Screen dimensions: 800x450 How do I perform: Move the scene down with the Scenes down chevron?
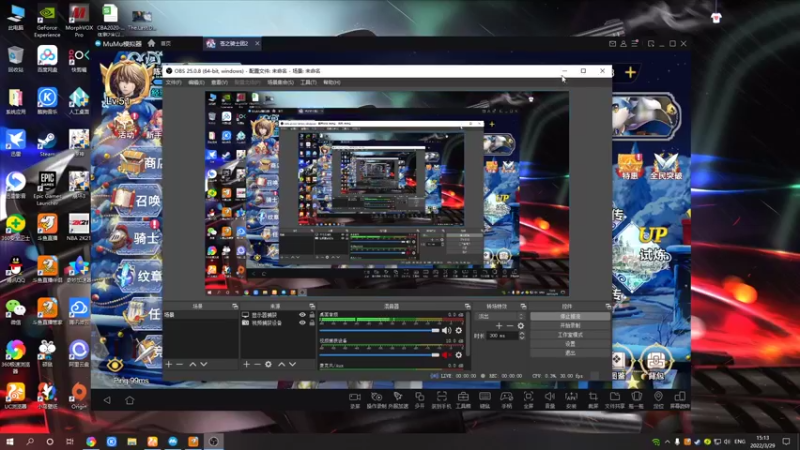[204, 364]
